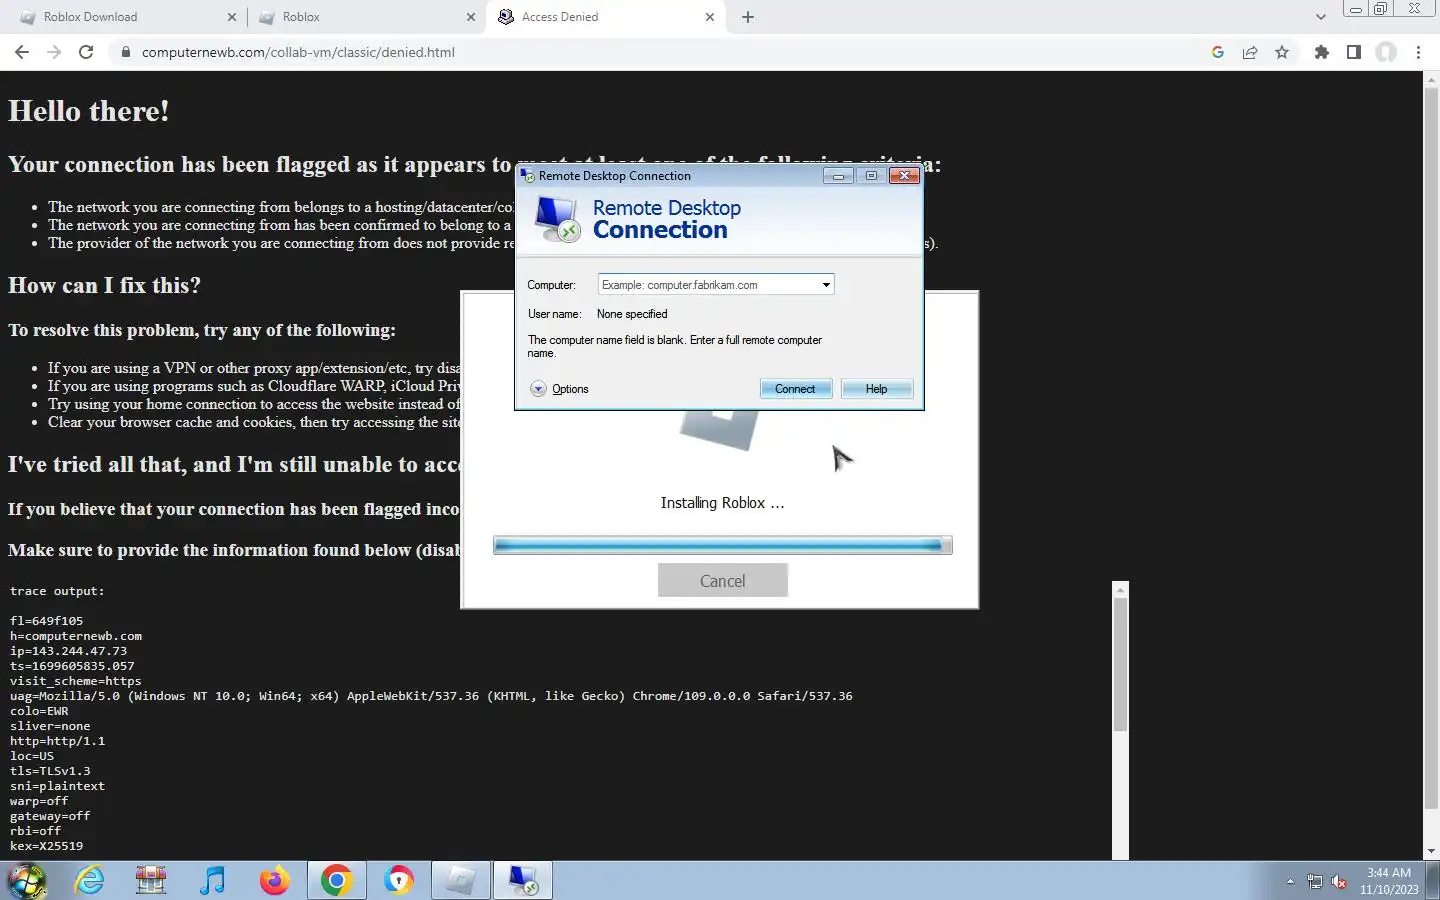
Task: Click 'None specified' user name text
Action: [x=632, y=314]
